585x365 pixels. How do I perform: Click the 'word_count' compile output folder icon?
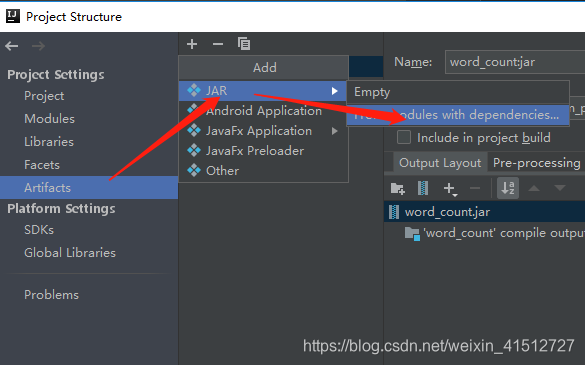click(x=412, y=234)
